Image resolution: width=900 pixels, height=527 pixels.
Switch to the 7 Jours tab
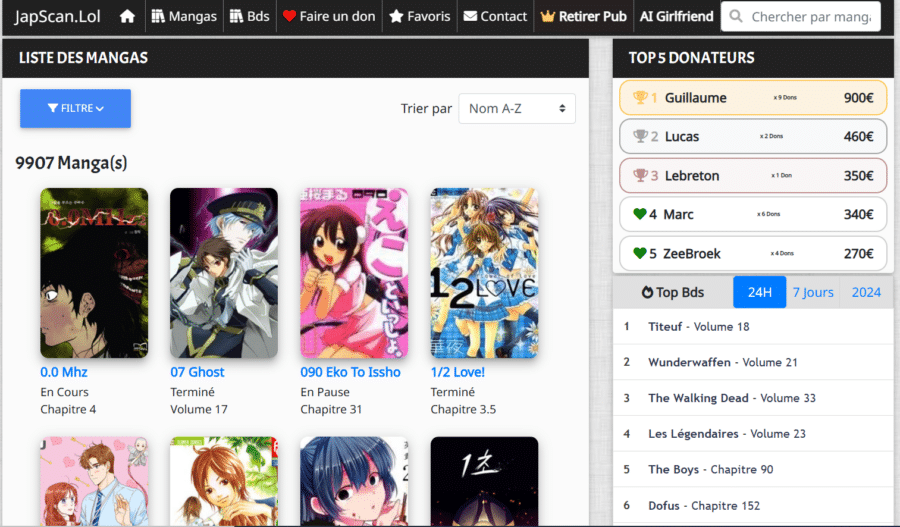[813, 292]
